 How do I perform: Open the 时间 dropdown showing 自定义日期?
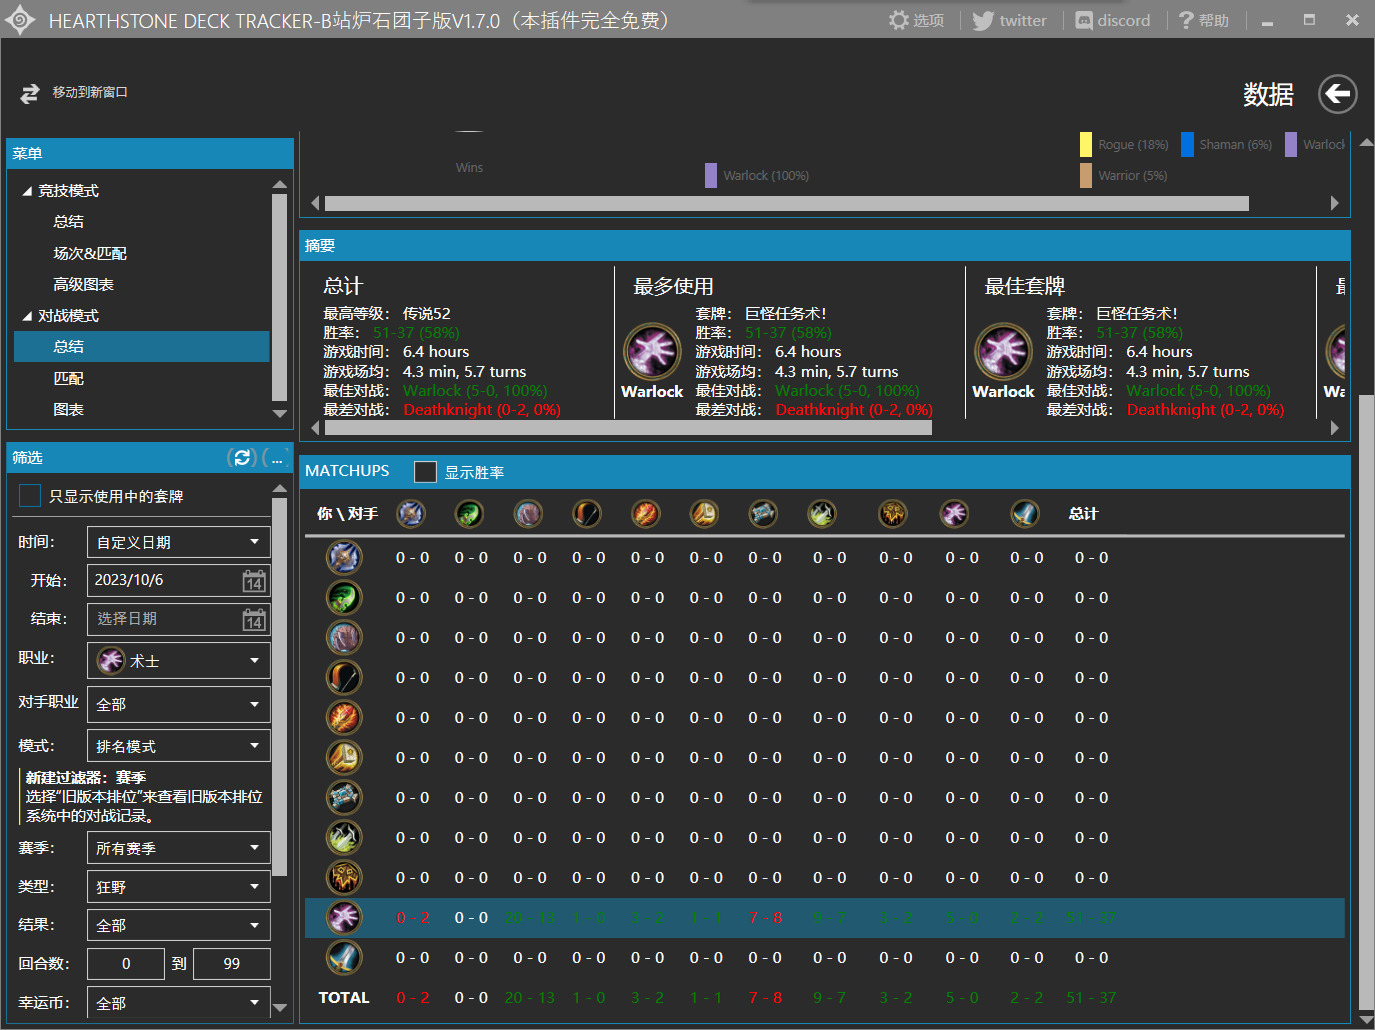[178, 542]
